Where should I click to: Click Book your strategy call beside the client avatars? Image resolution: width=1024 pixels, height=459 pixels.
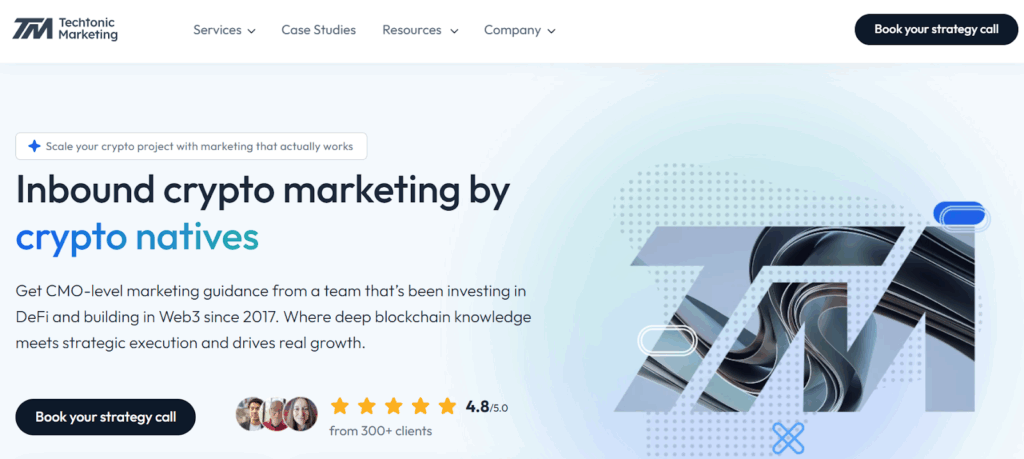pyautogui.click(x=105, y=417)
